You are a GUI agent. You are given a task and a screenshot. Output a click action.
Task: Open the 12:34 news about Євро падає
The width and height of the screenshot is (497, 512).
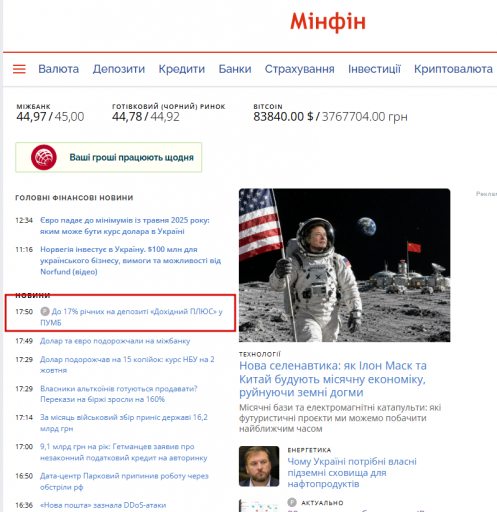coord(125,226)
